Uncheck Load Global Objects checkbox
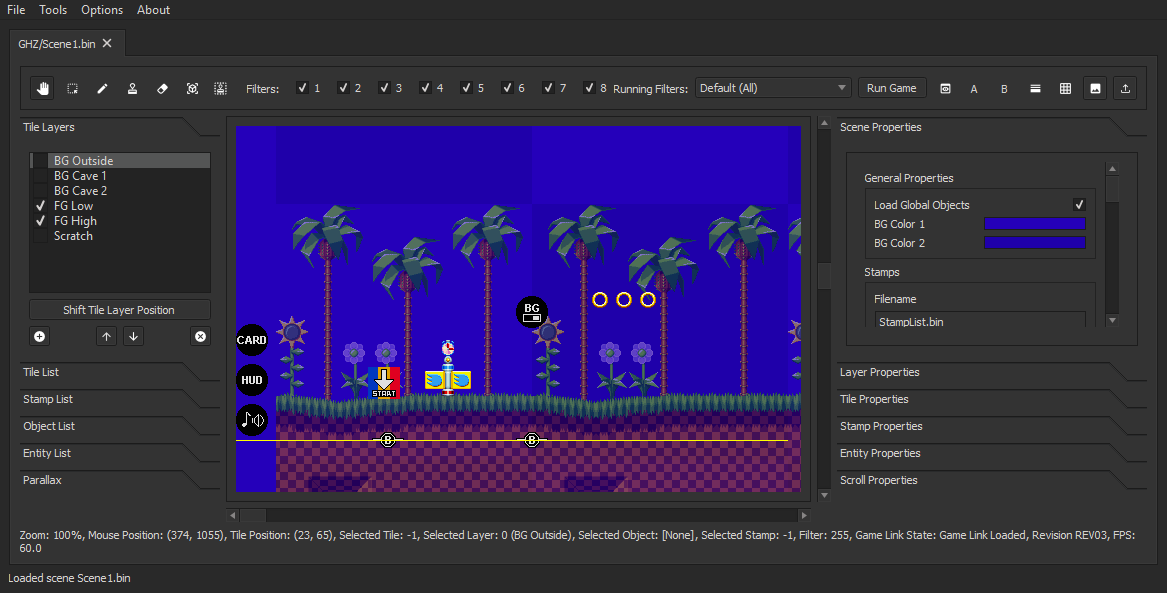 (1079, 205)
